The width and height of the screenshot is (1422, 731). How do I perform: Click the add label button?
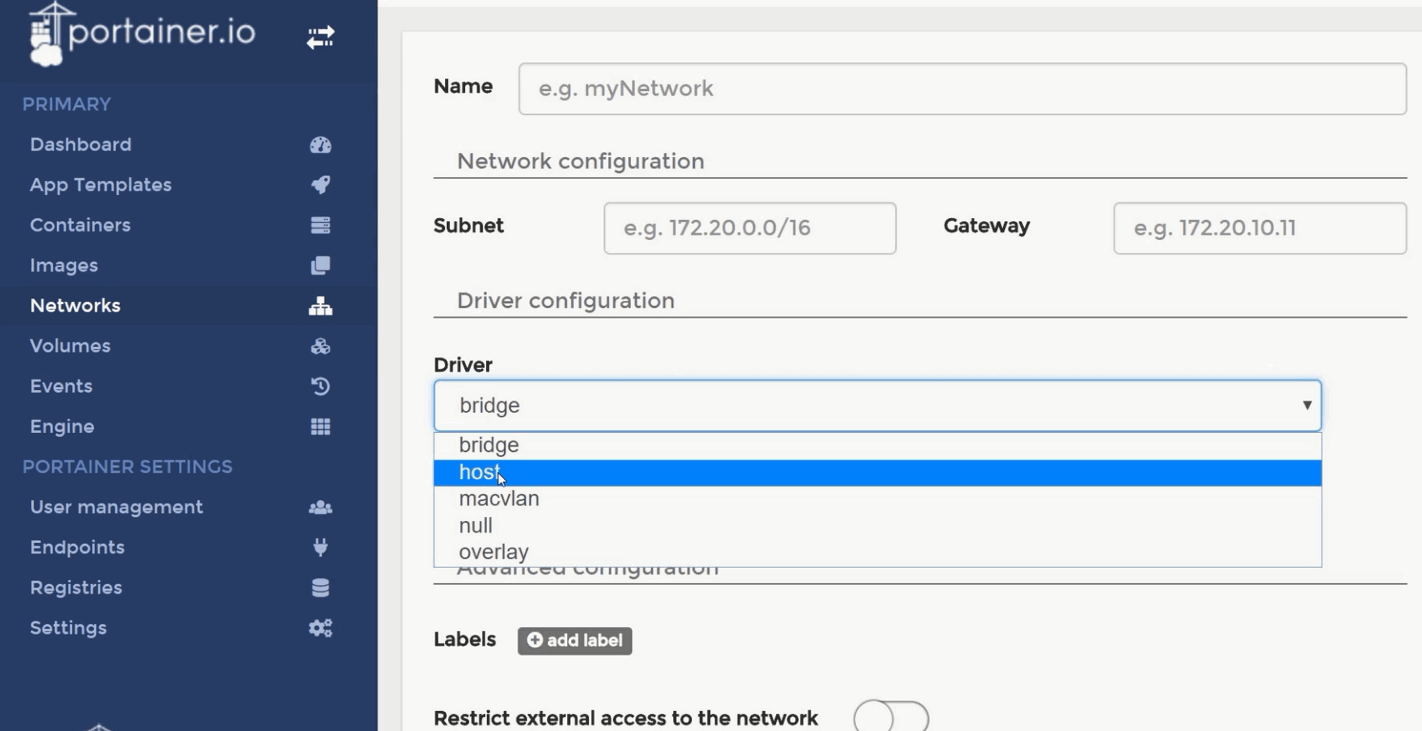574,641
